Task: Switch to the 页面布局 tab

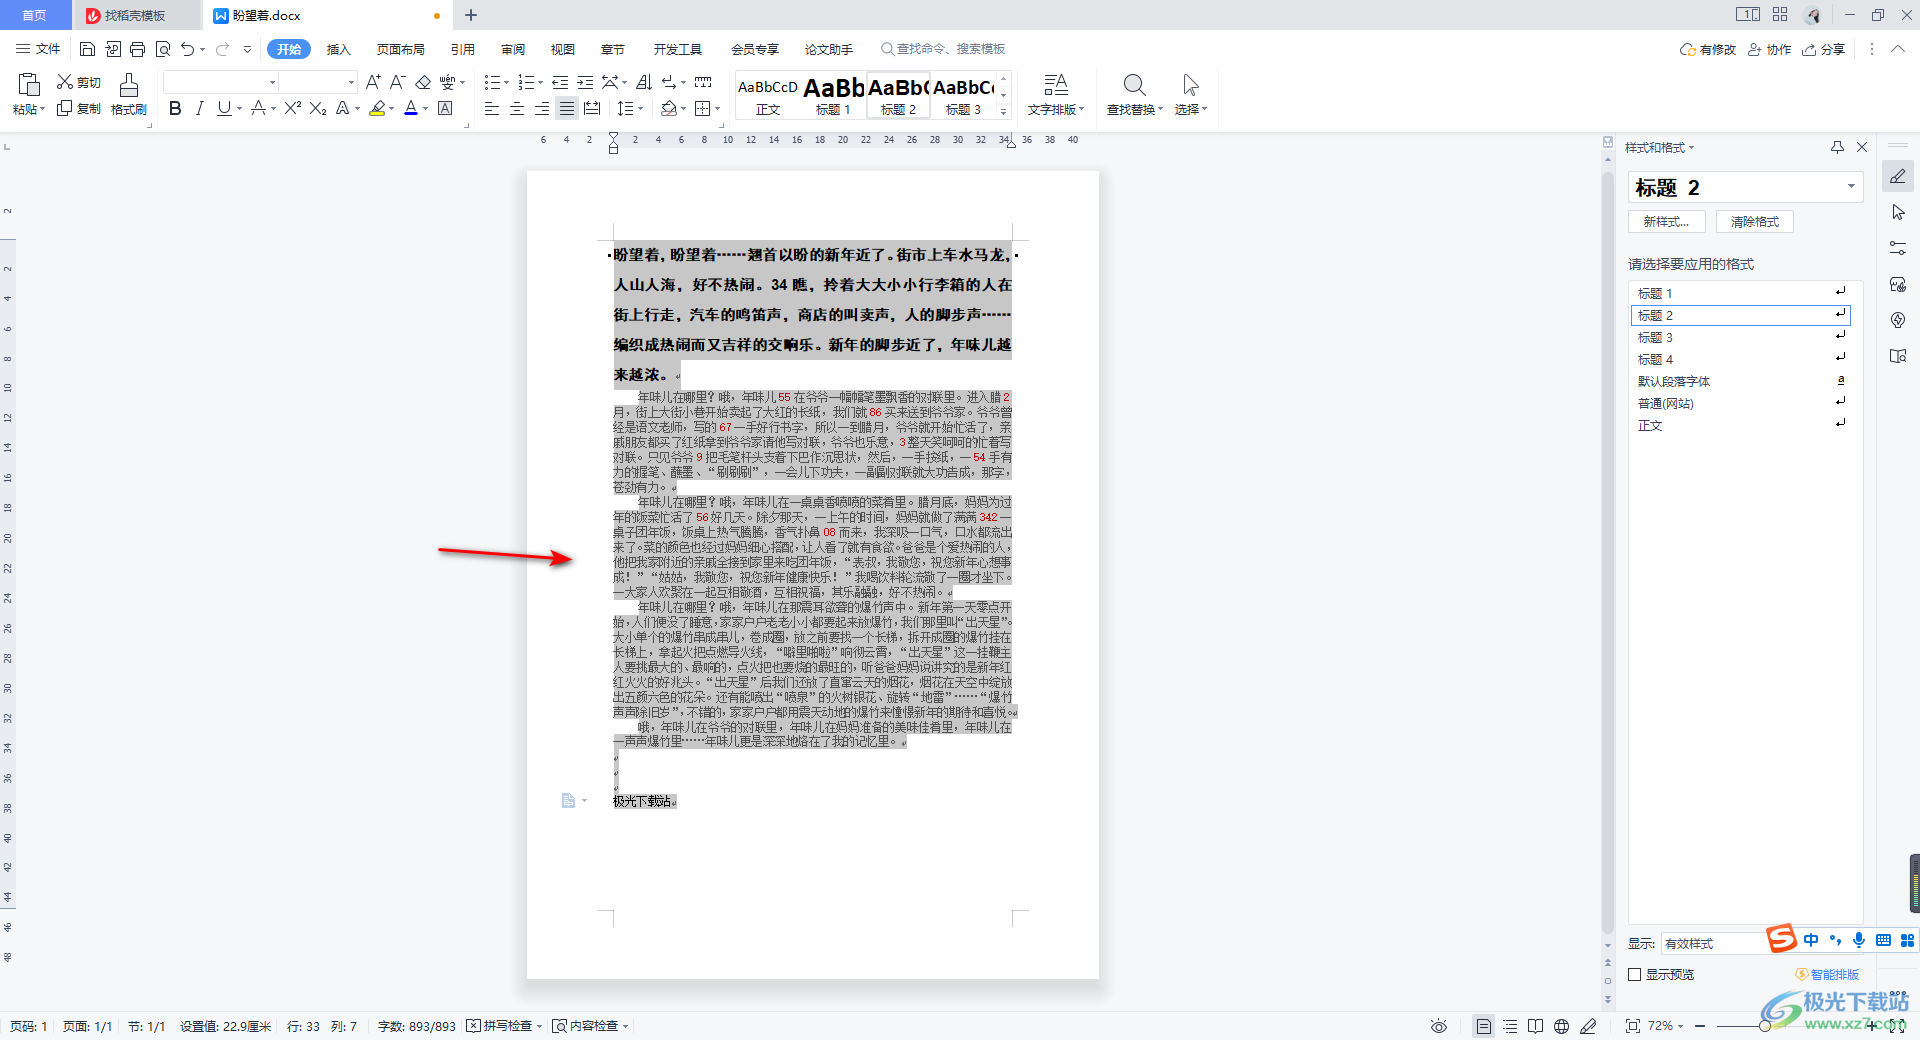Action: [x=401, y=49]
